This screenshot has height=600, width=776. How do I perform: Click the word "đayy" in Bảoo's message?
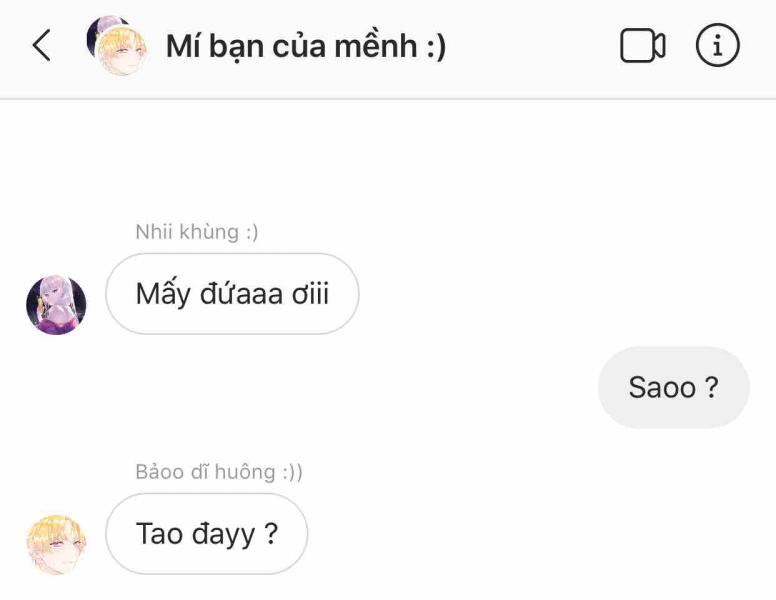[x=223, y=535]
